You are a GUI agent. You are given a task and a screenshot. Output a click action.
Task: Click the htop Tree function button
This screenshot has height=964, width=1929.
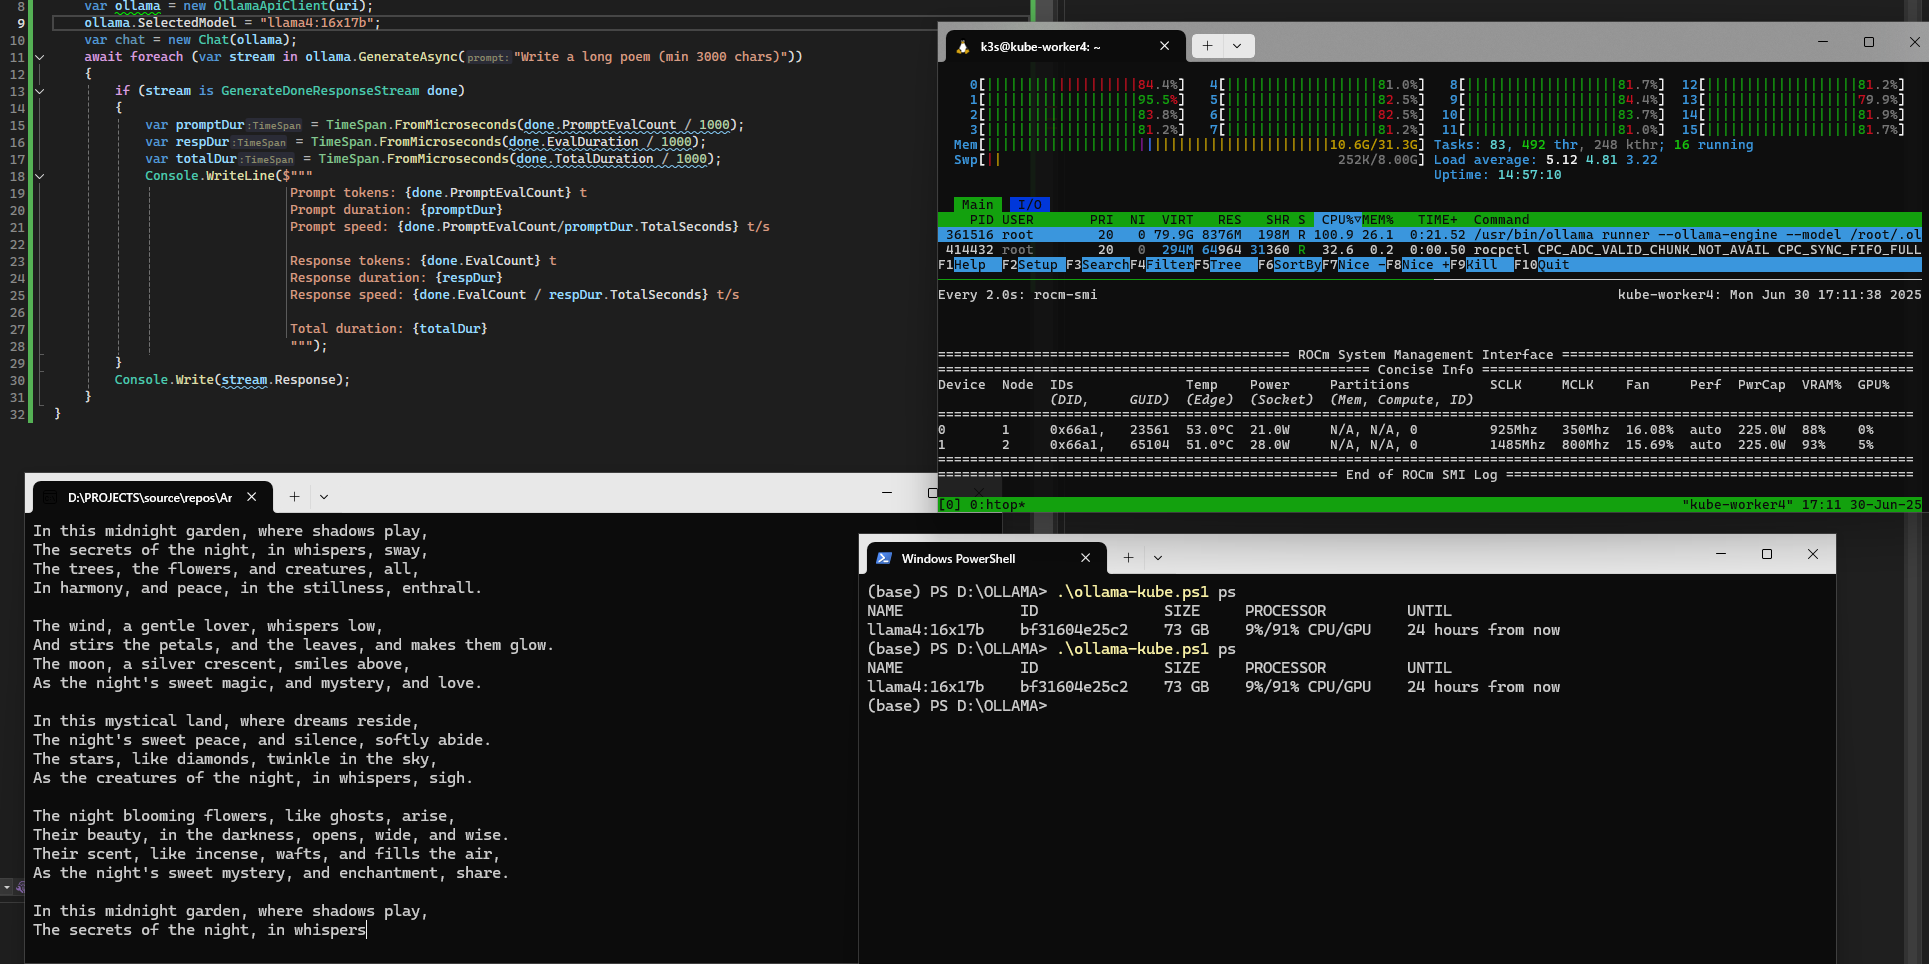coord(1225,265)
